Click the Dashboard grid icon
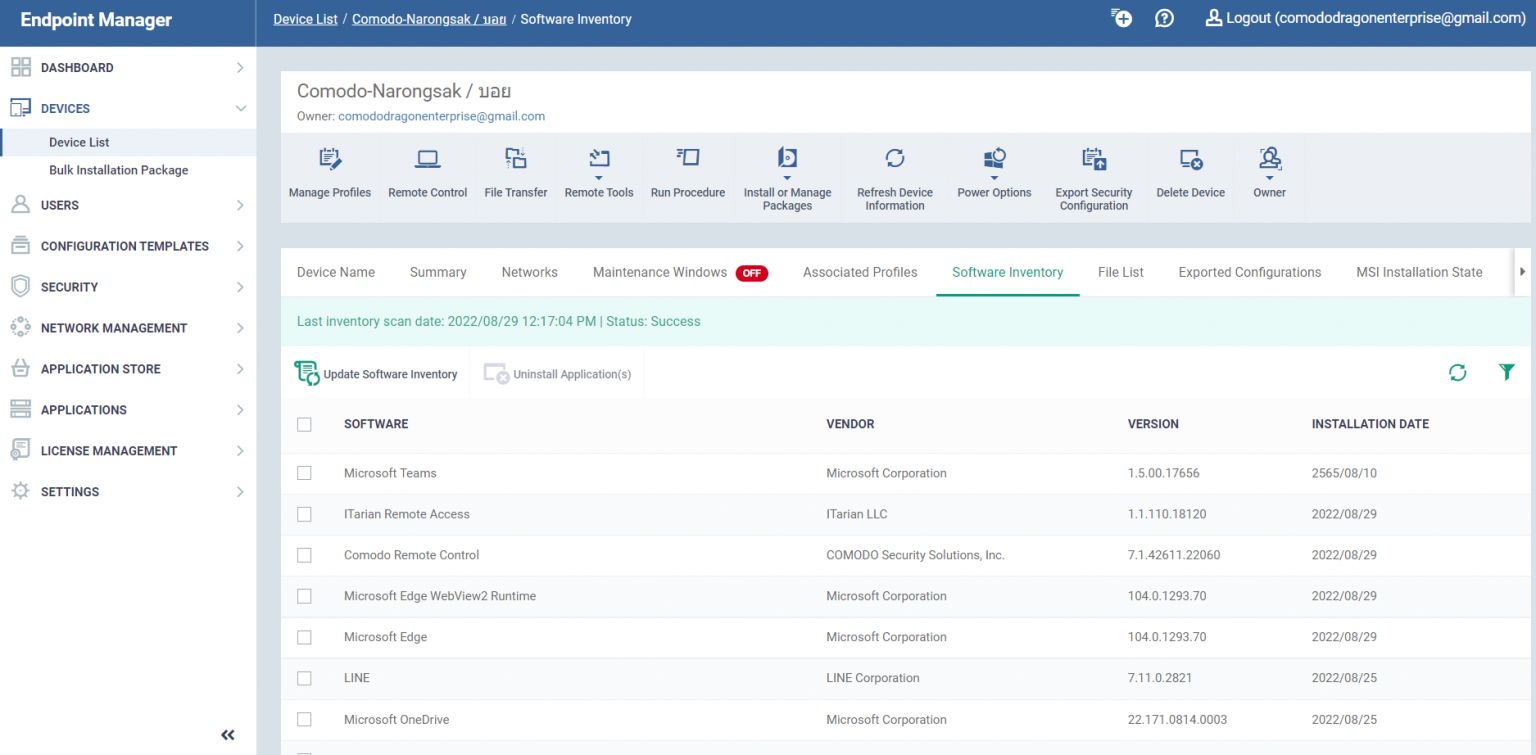Viewport: 1536px width, 755px height. [x=21, y=67]
